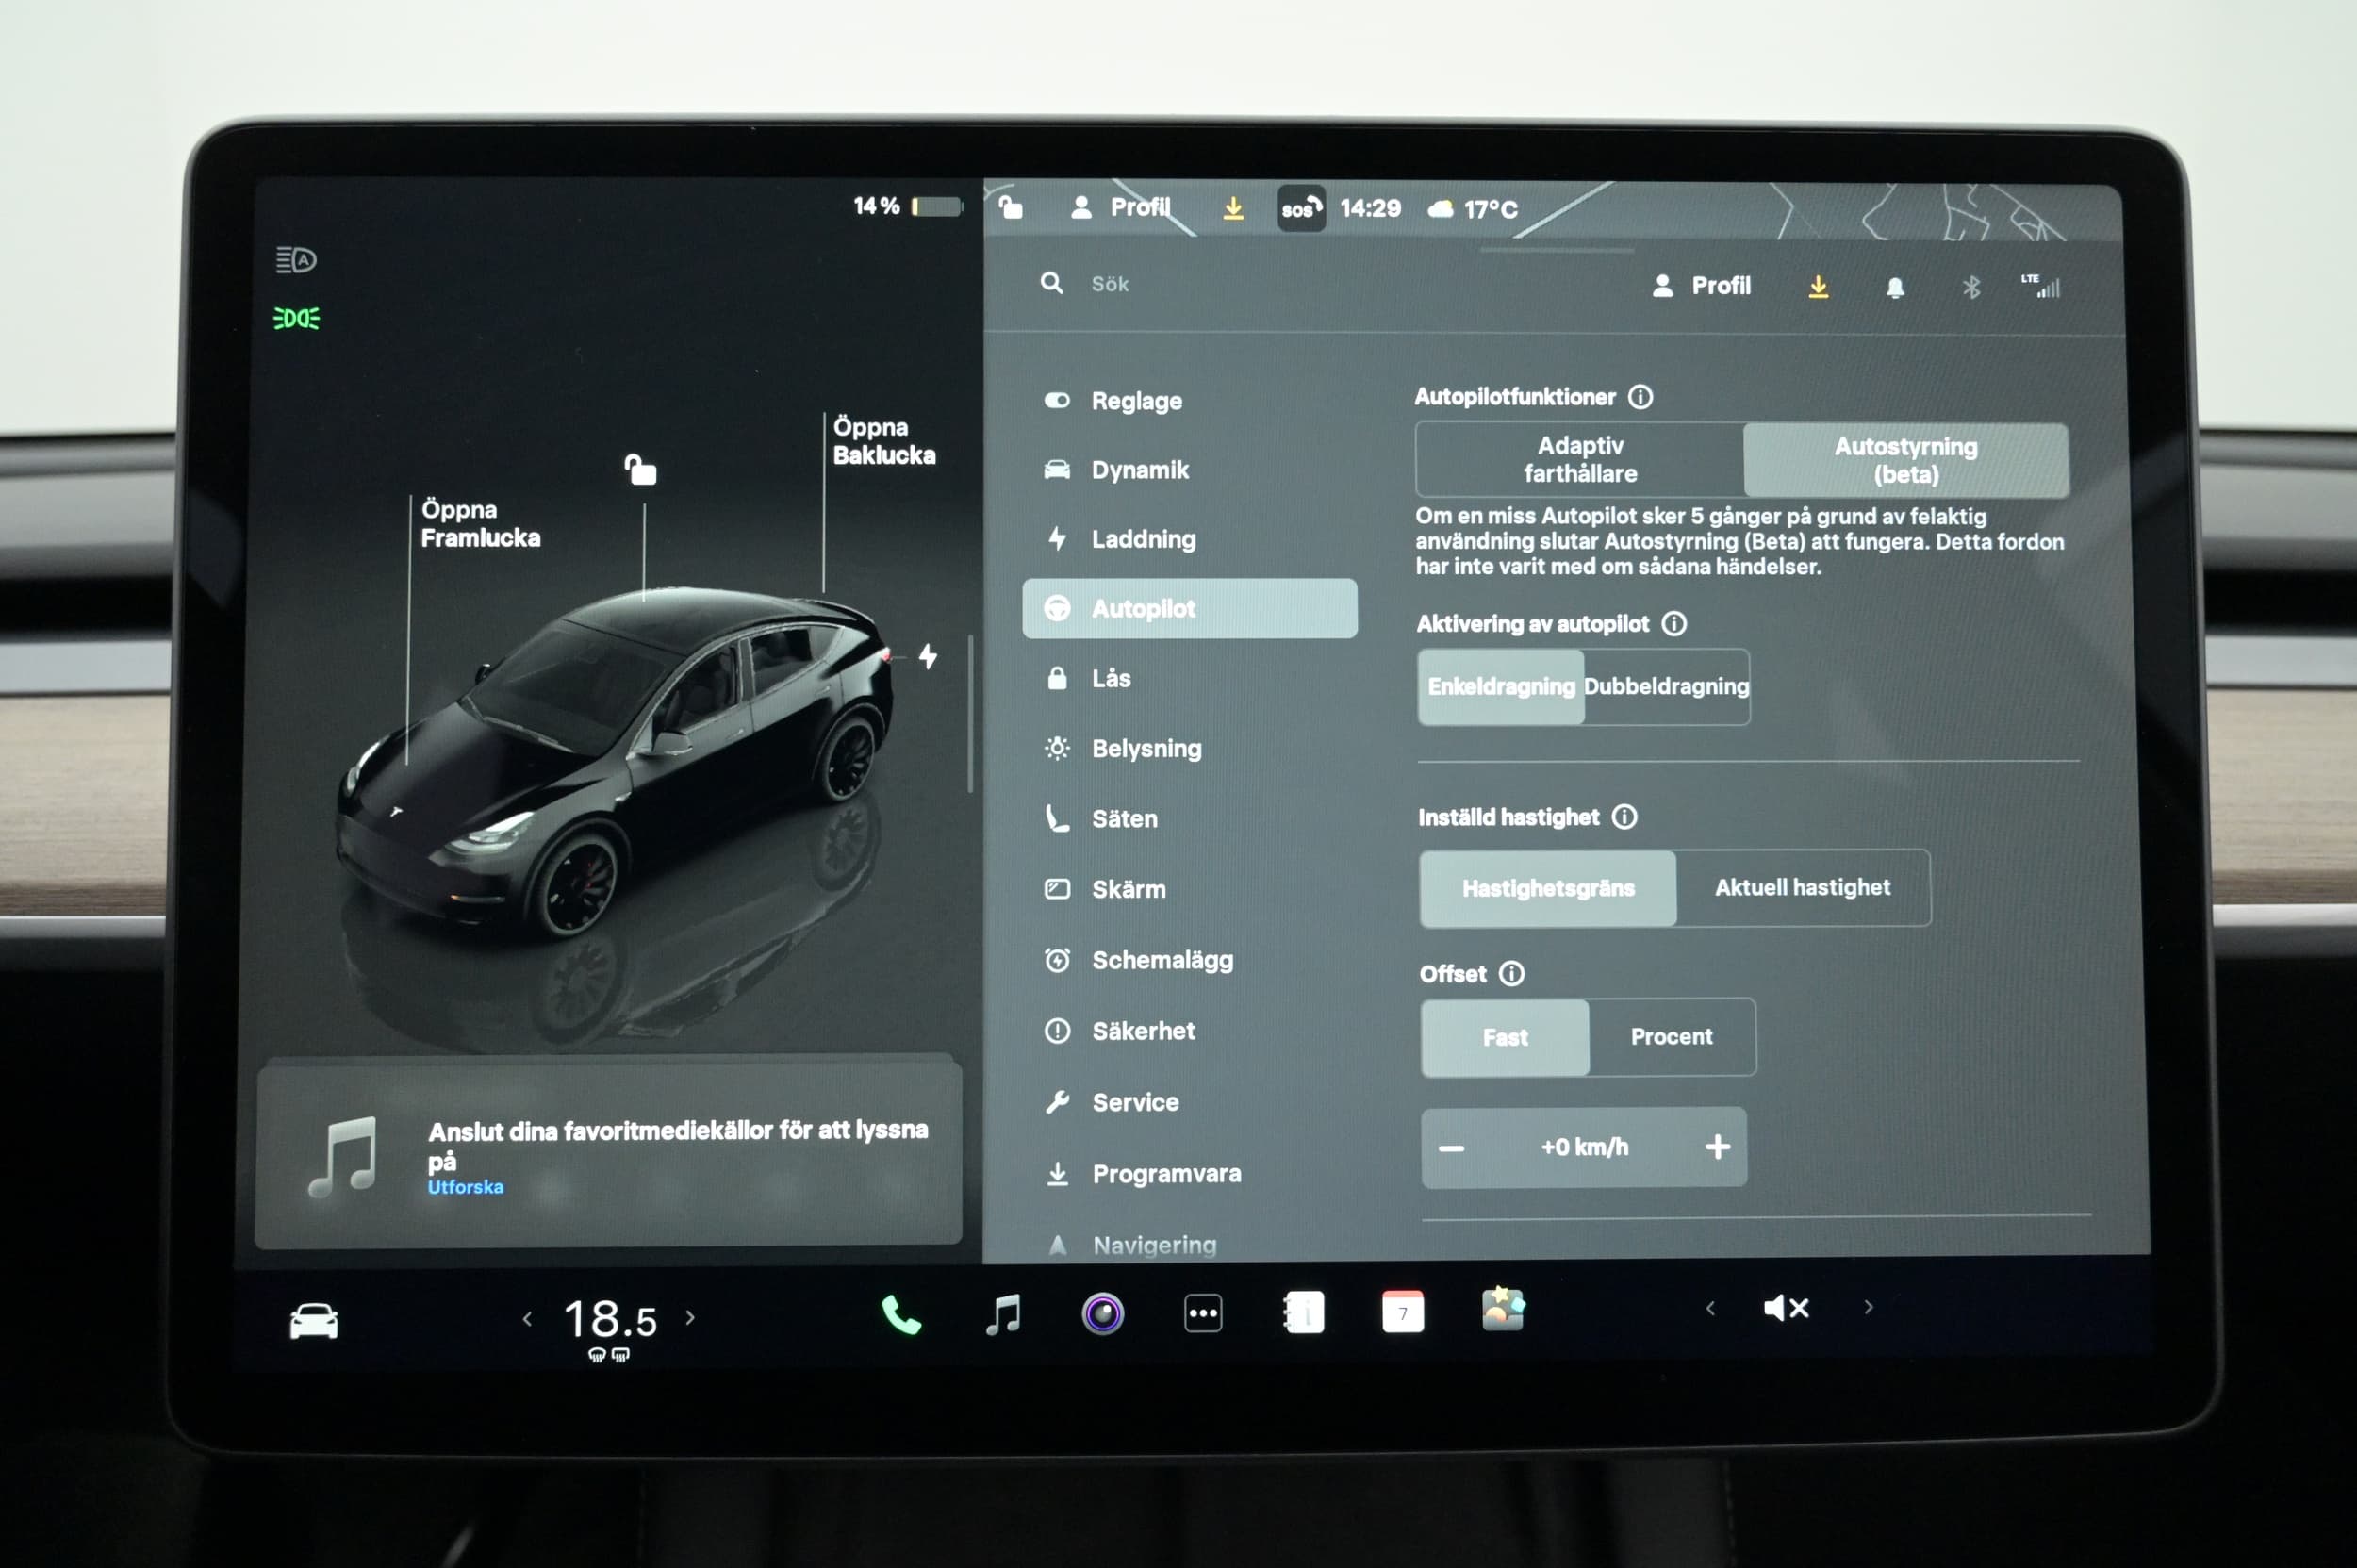Increase cabin temperature with right chevron

(690, 1318)
